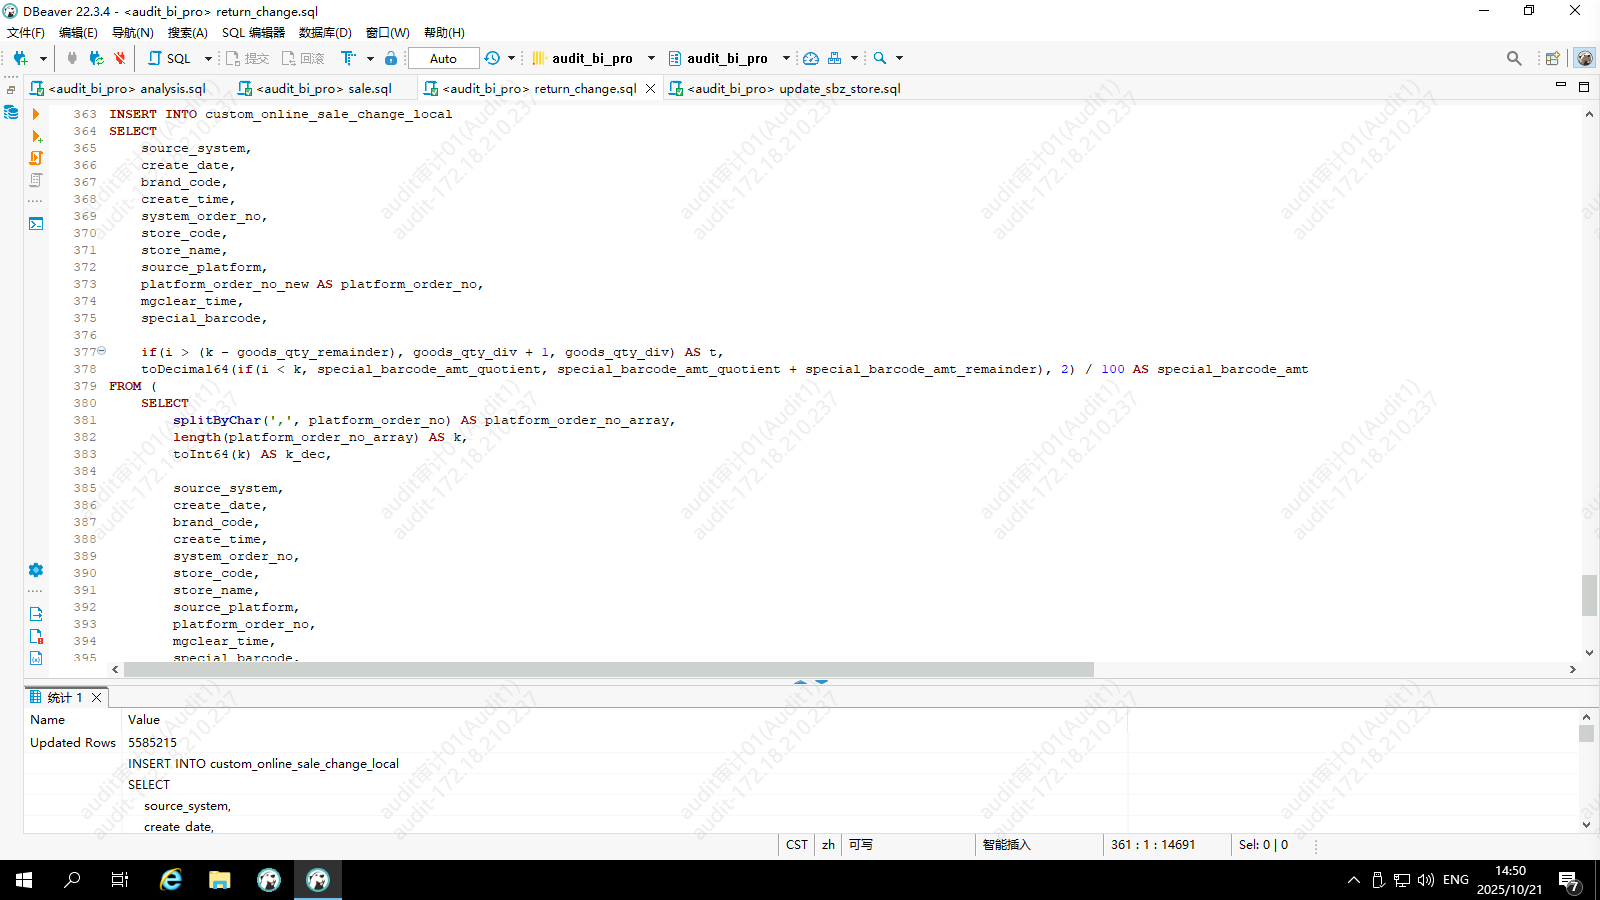Viewport: 1600px width, 900px height.
Task: Click the red Disconnect plug icon
Action: 120,58
